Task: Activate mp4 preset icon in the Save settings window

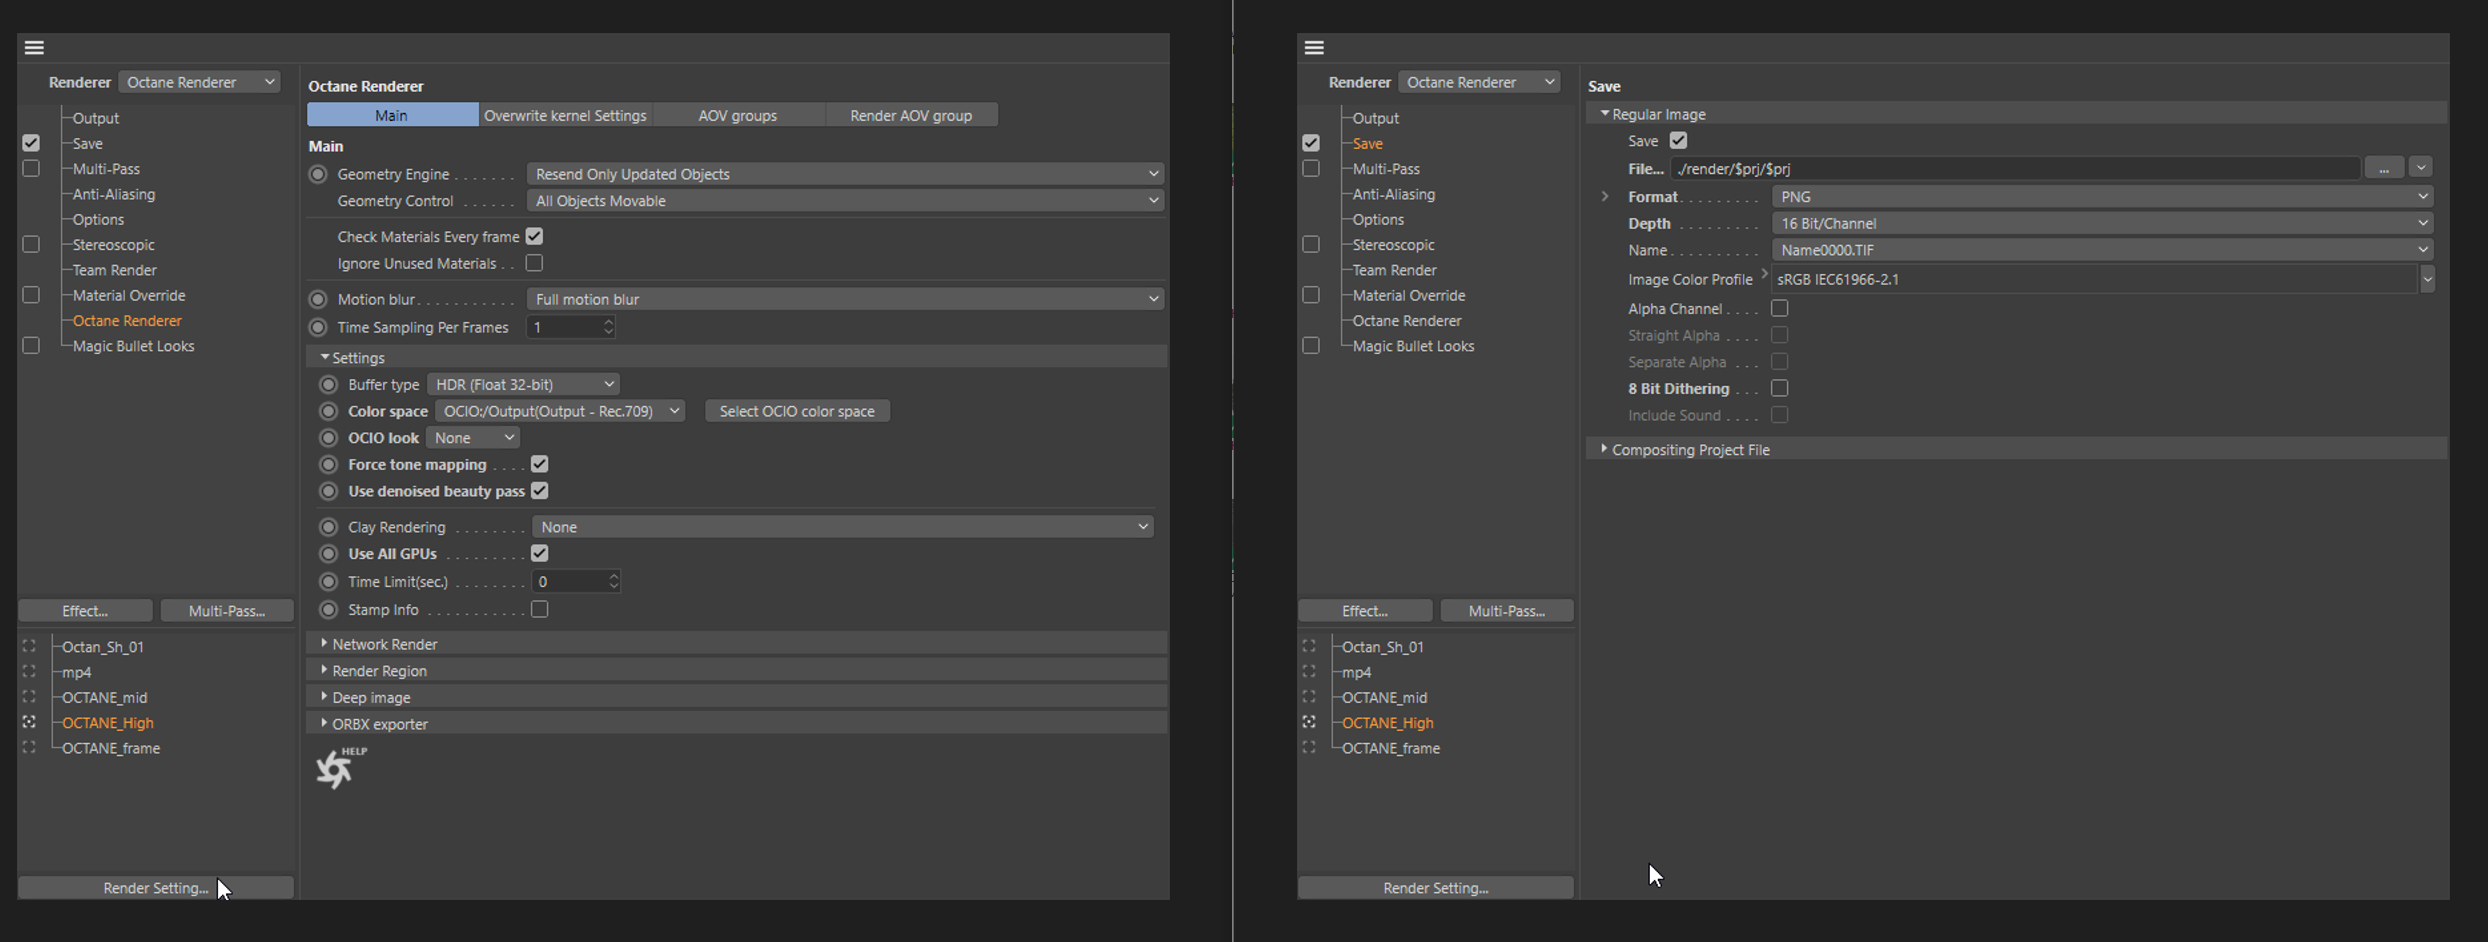Action: tap(1309, 672)
